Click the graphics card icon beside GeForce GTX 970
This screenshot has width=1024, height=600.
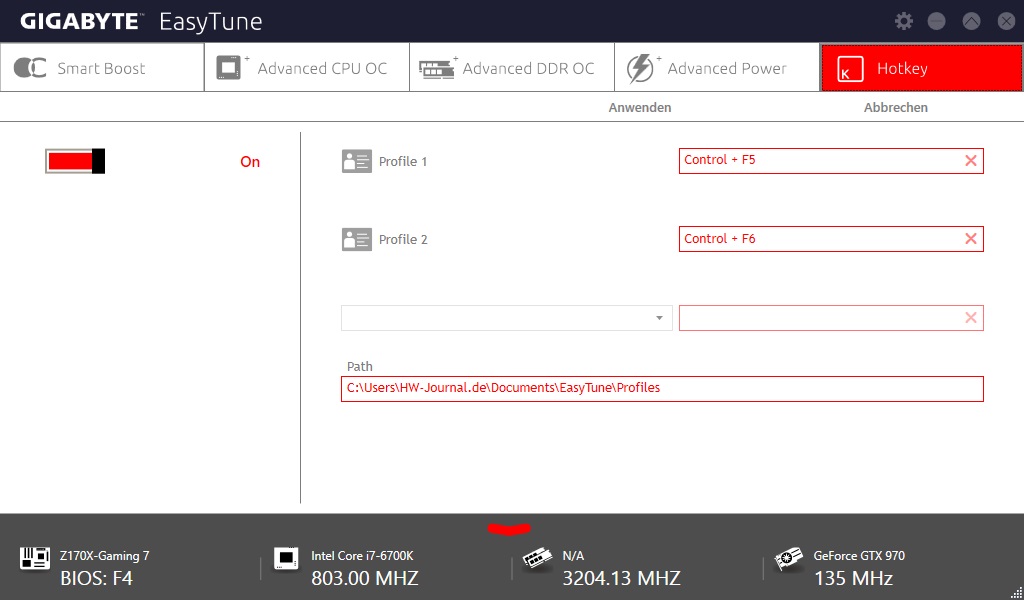[788, 559]
